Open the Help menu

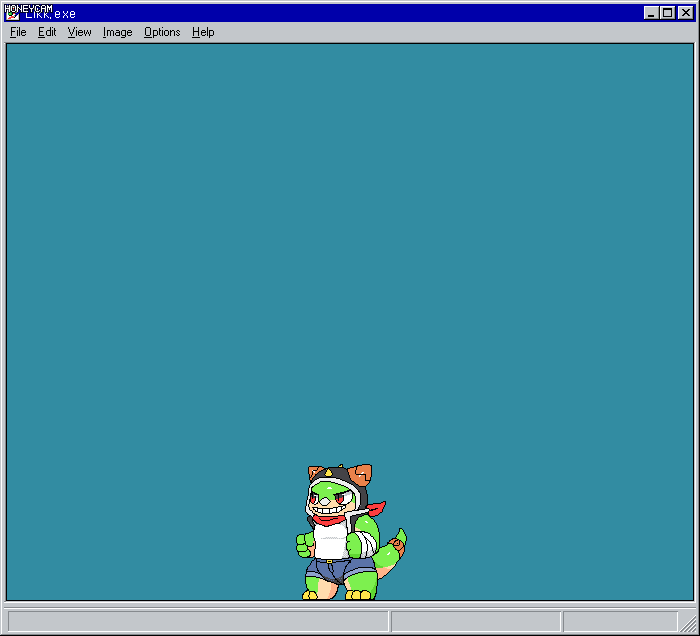(203, 32)
